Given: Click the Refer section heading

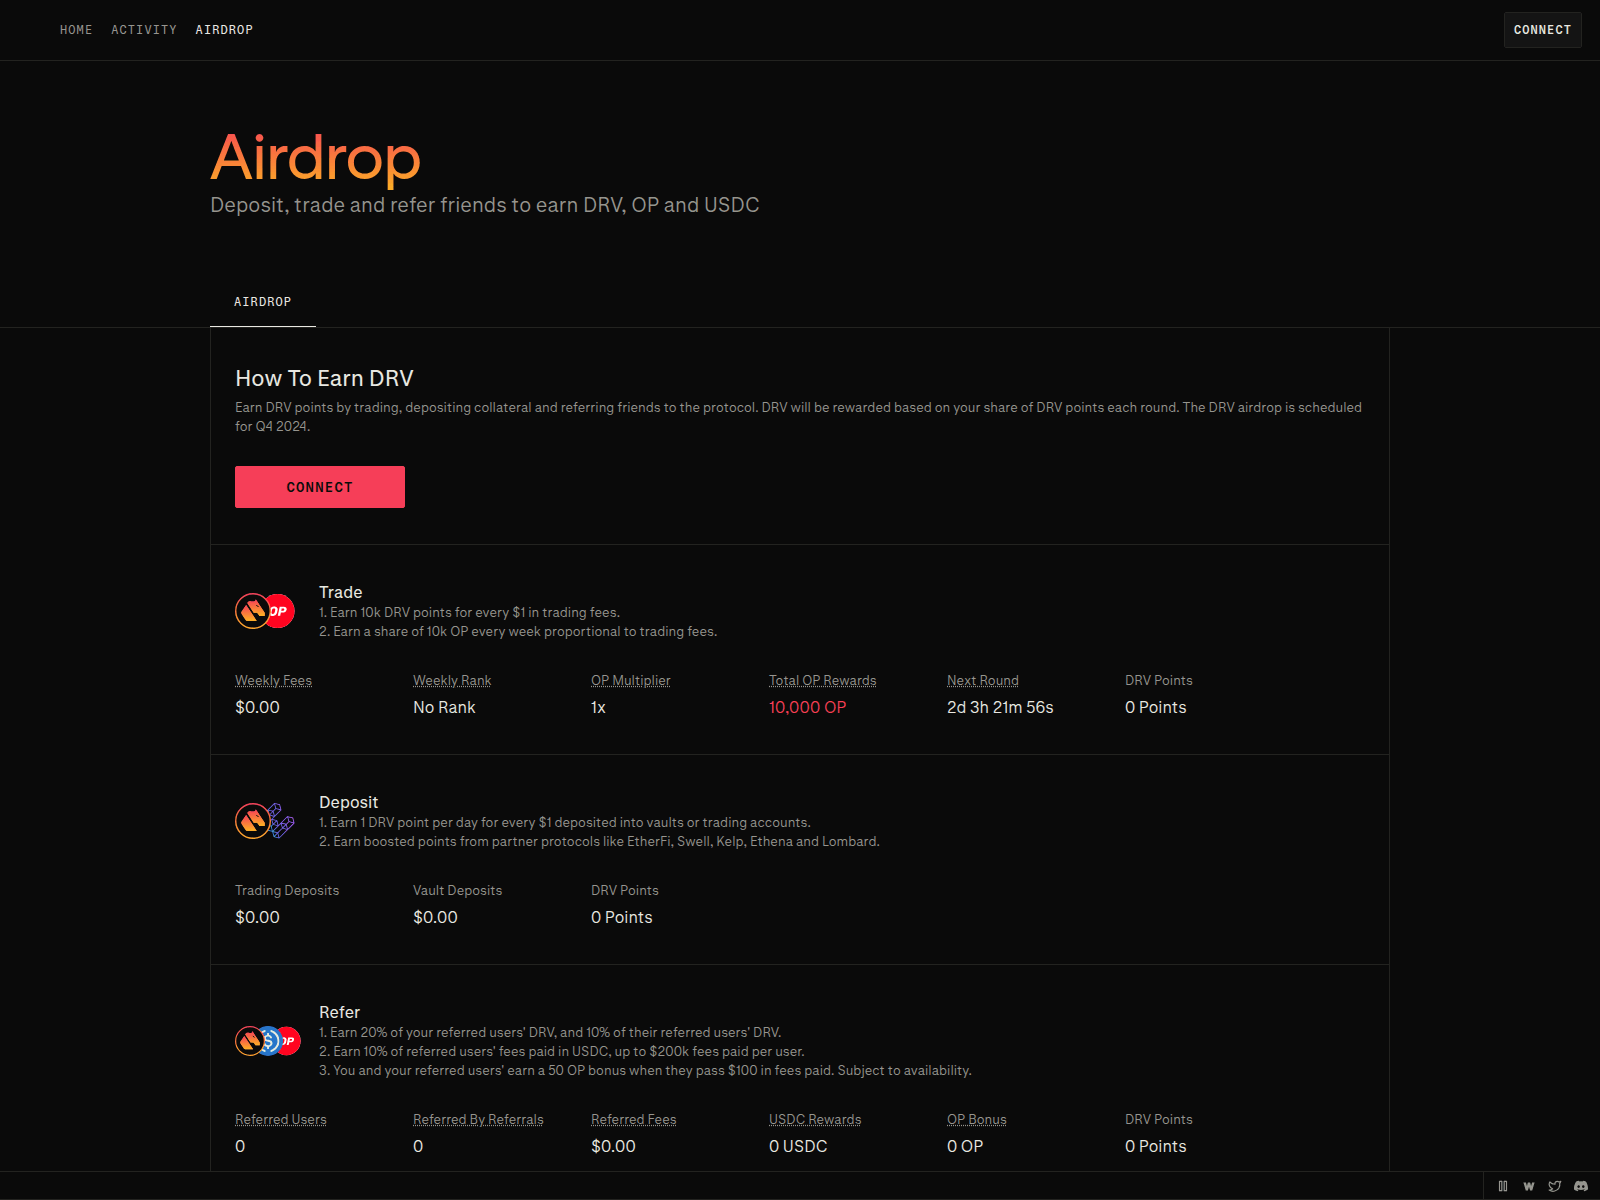Looking at the screenshot, I should click(339, 1012).
